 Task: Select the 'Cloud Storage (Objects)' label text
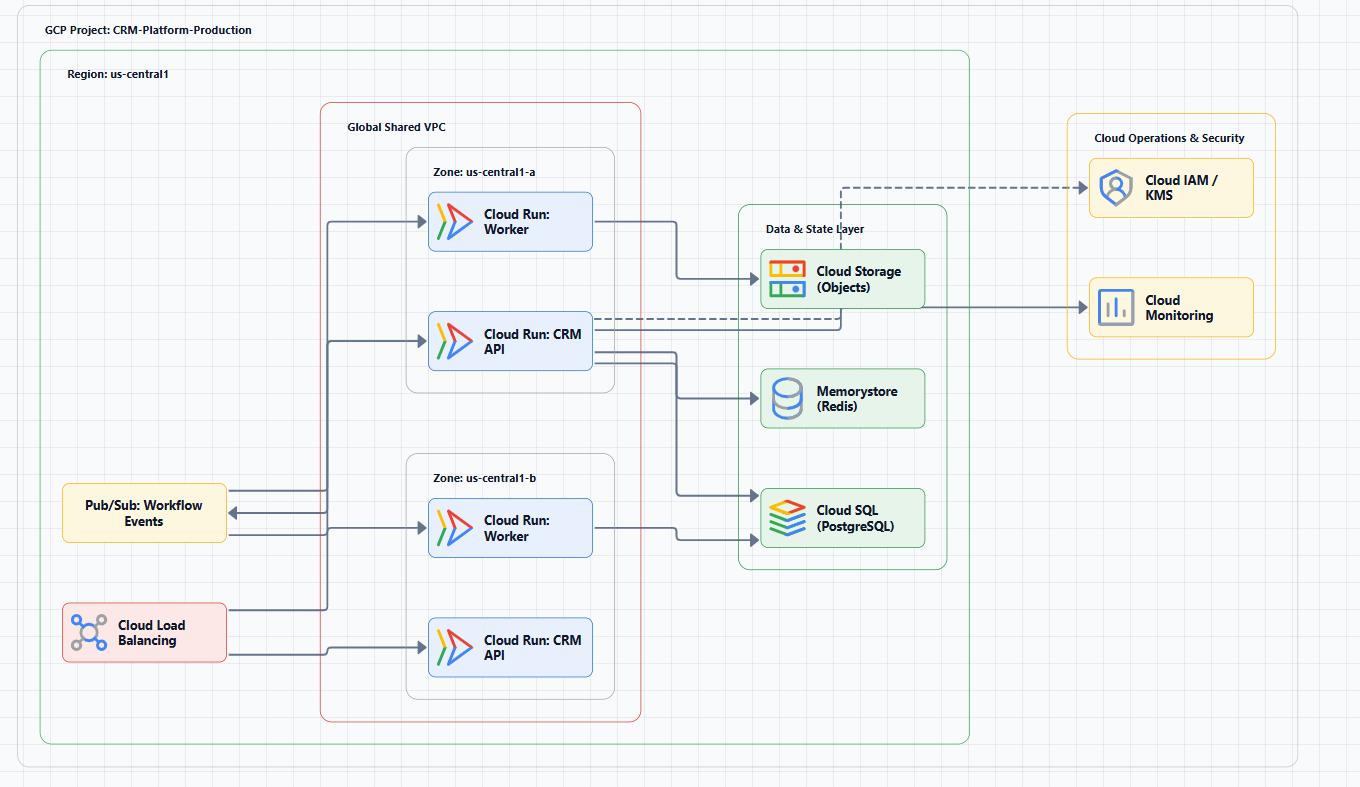click(859, 279)
